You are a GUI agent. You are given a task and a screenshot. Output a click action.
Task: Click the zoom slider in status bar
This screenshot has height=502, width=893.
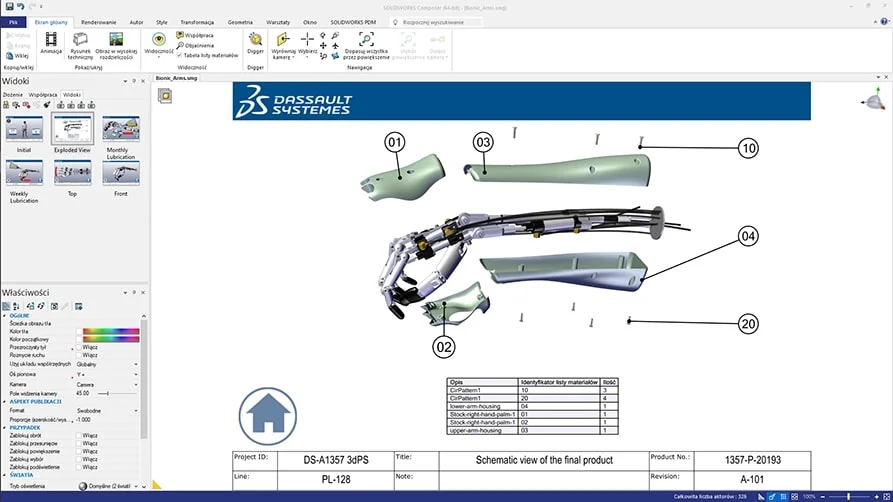click(x=849, y=497)
